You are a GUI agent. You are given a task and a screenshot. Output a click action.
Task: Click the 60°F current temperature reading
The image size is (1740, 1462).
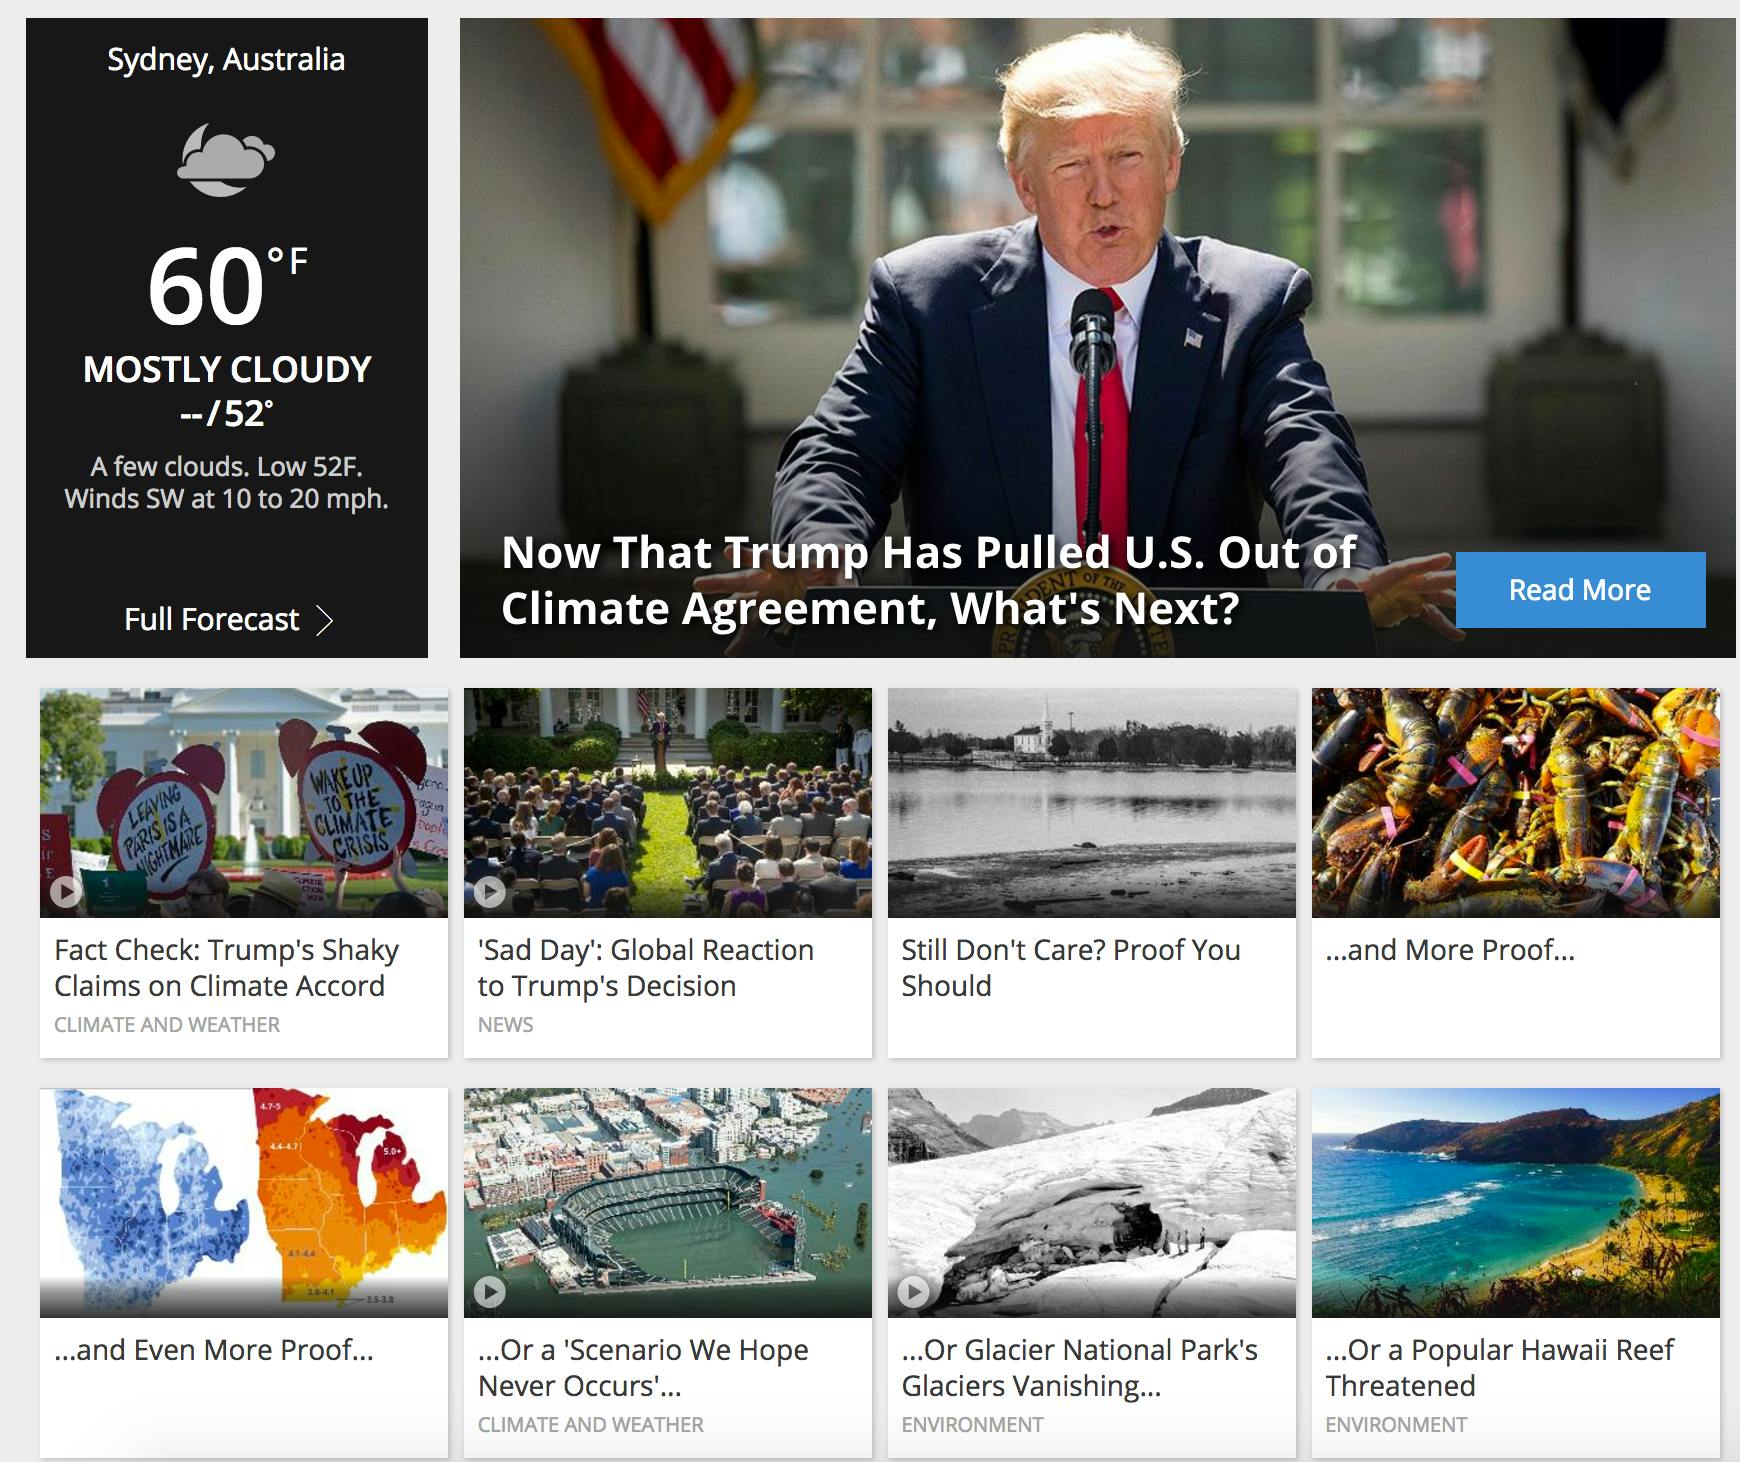[x=227, y=286]
